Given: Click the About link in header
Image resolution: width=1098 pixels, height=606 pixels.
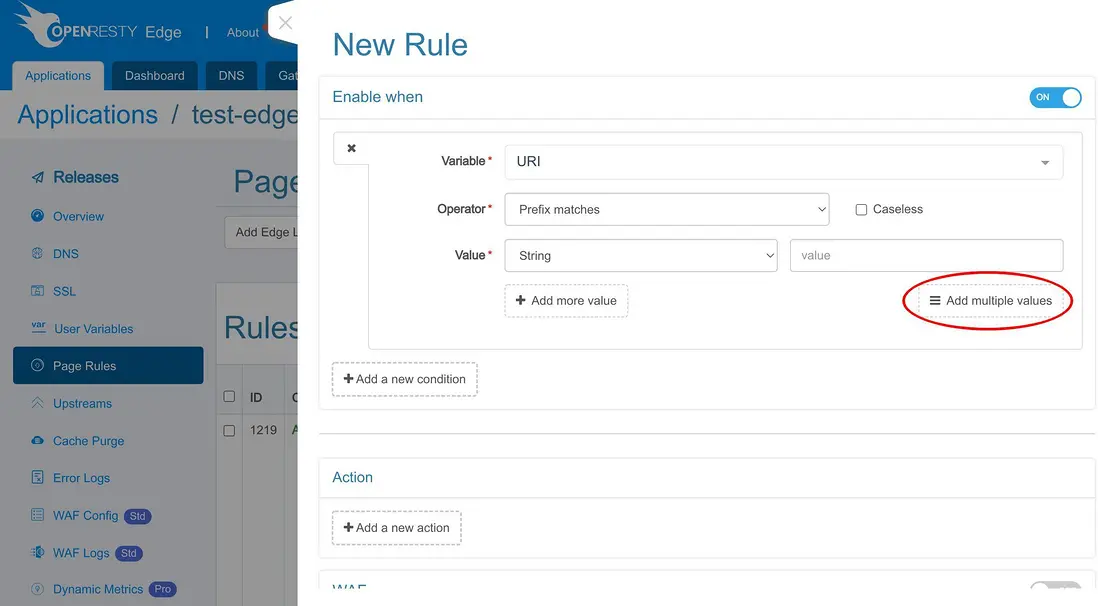Looking at the screenshot, I should pyautogui.click(x=242, y=32).
